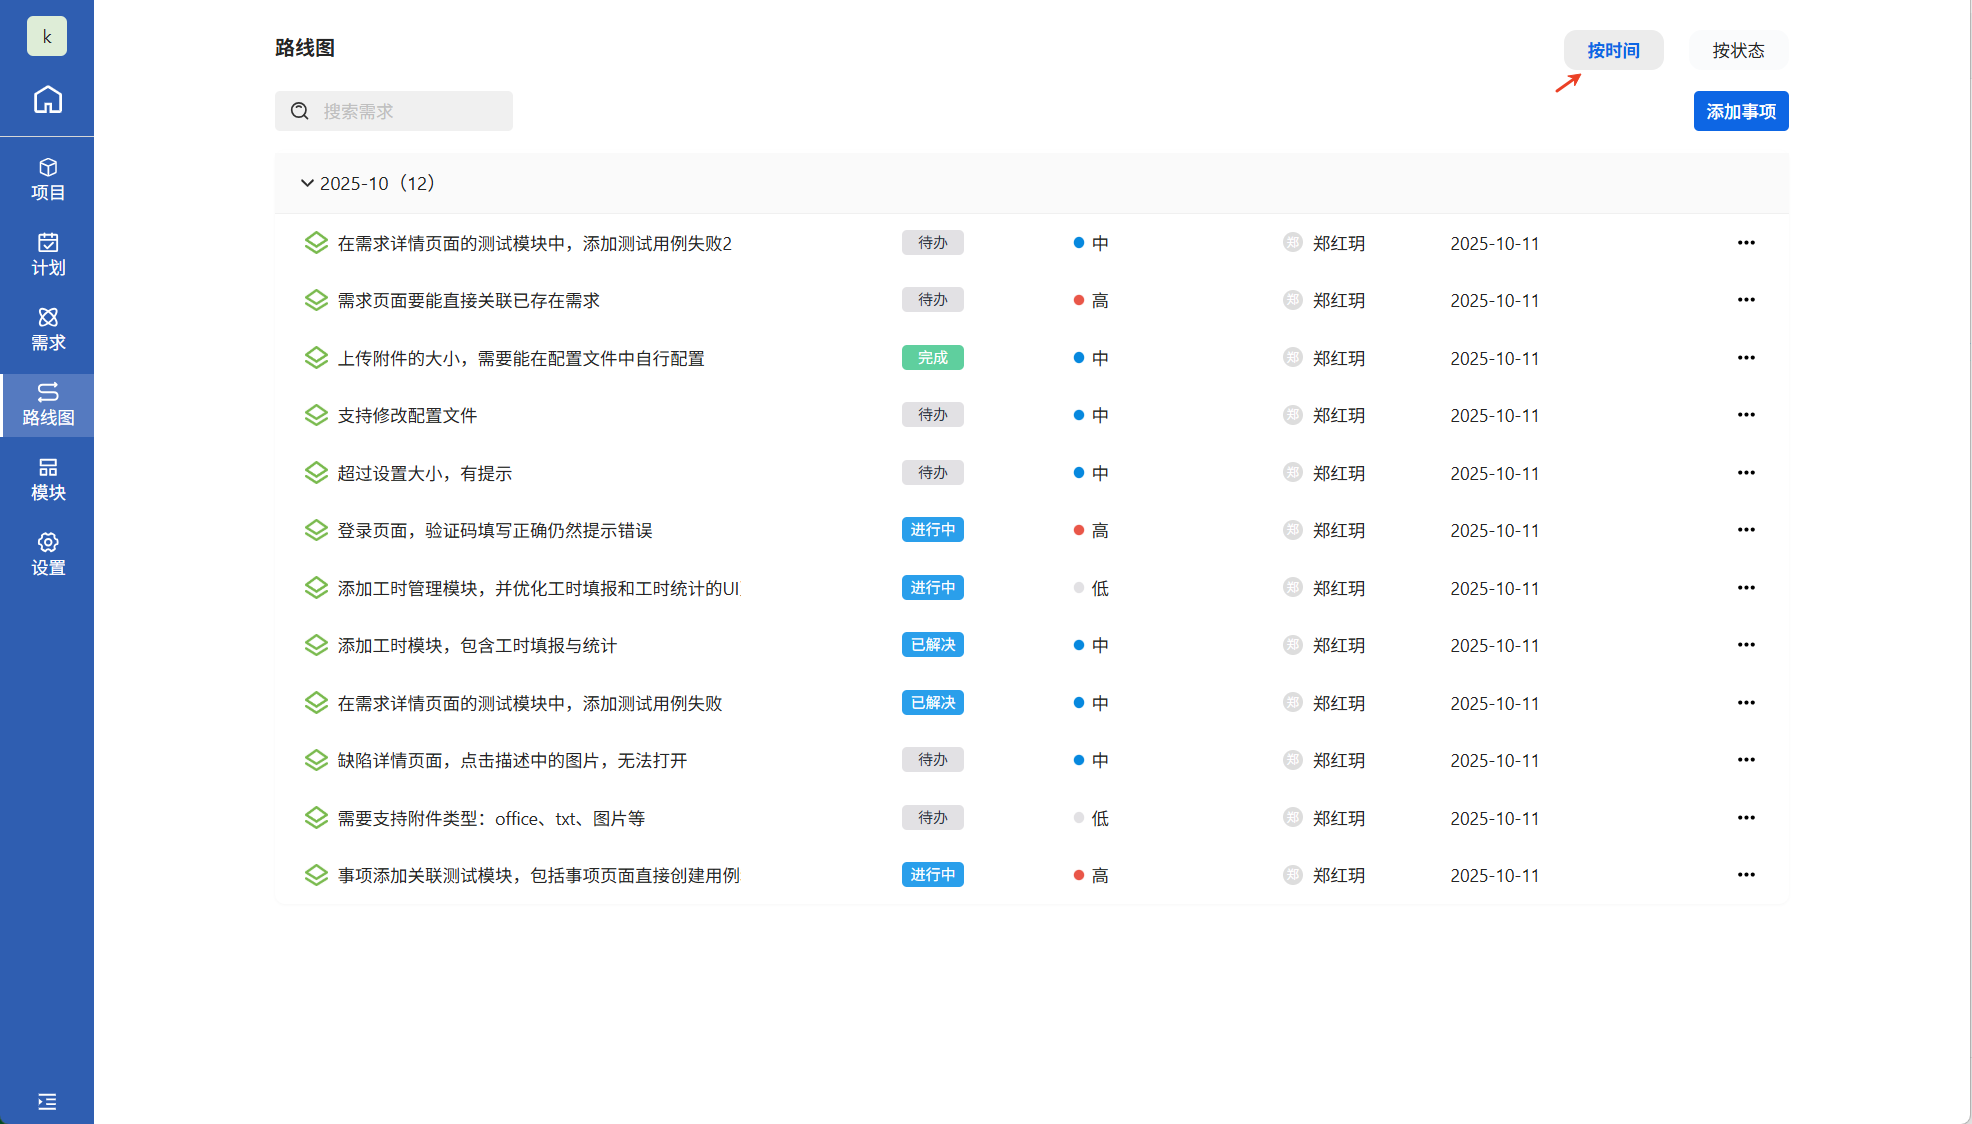Open more menu for 支持修改配置文件 row
Viewport: 1972px width, 1124px height.
coord(1745,415)
